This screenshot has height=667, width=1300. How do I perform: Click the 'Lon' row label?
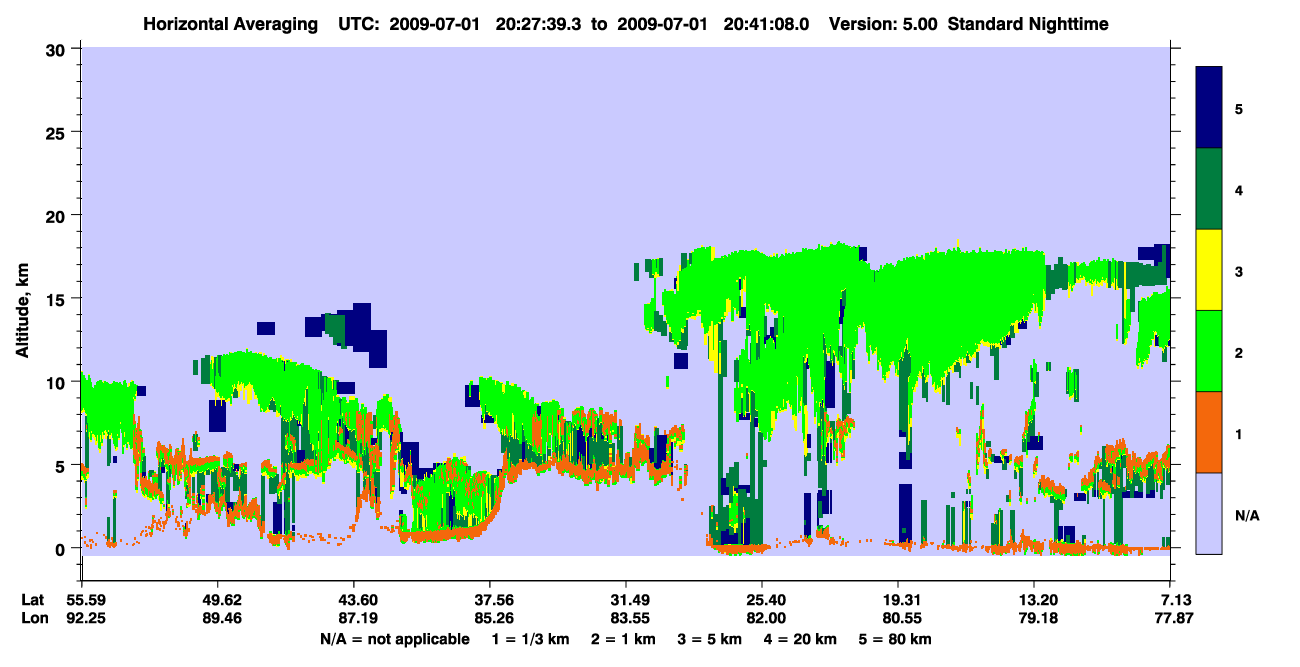pos(34,618)
